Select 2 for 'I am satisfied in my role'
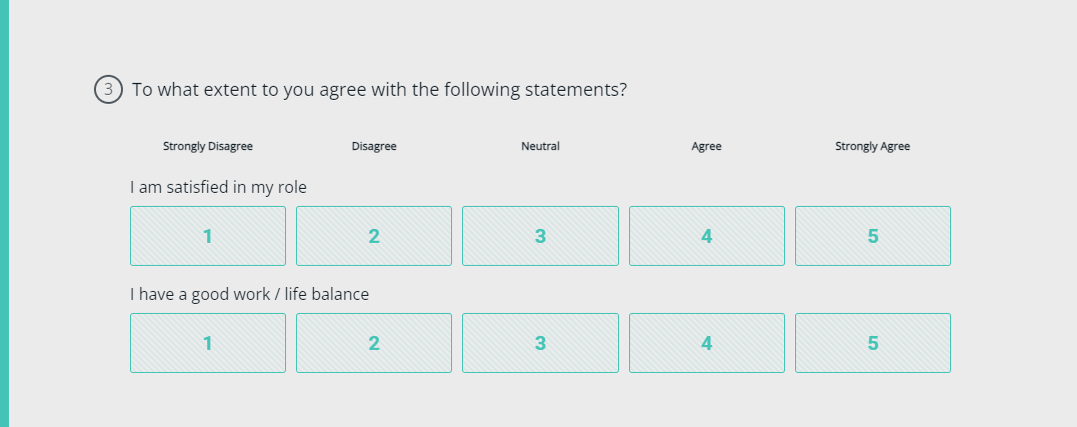Screen dimensions: 1077x427 374,236
